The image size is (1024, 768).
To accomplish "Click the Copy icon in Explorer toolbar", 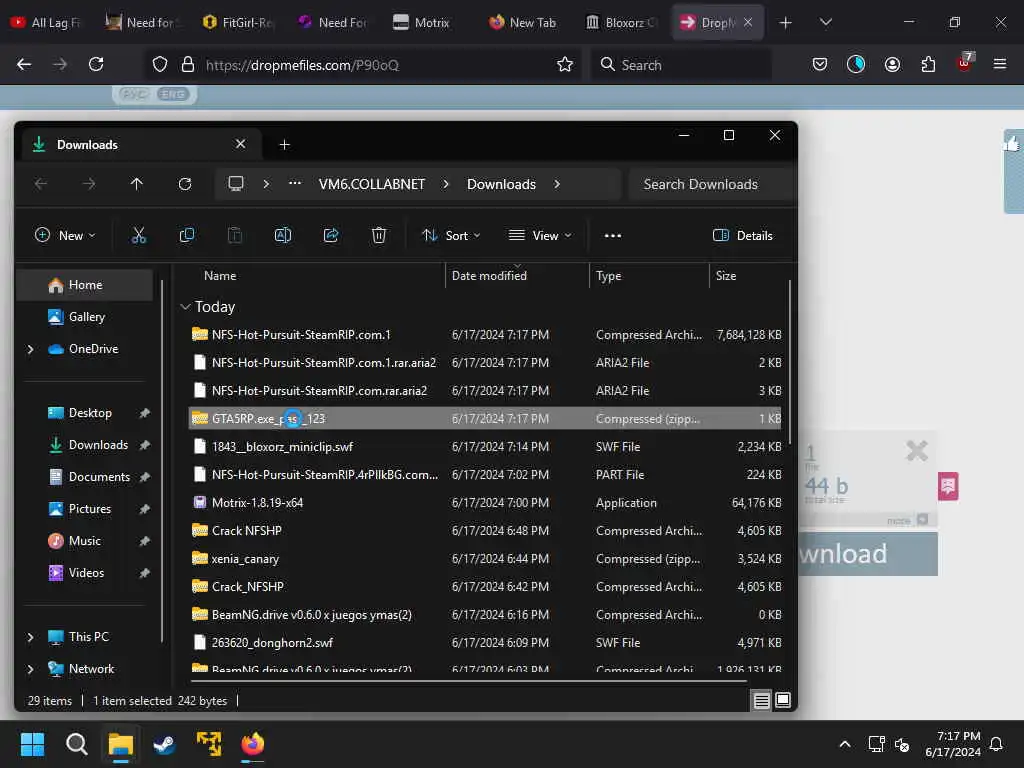I will tap(187, 235).
